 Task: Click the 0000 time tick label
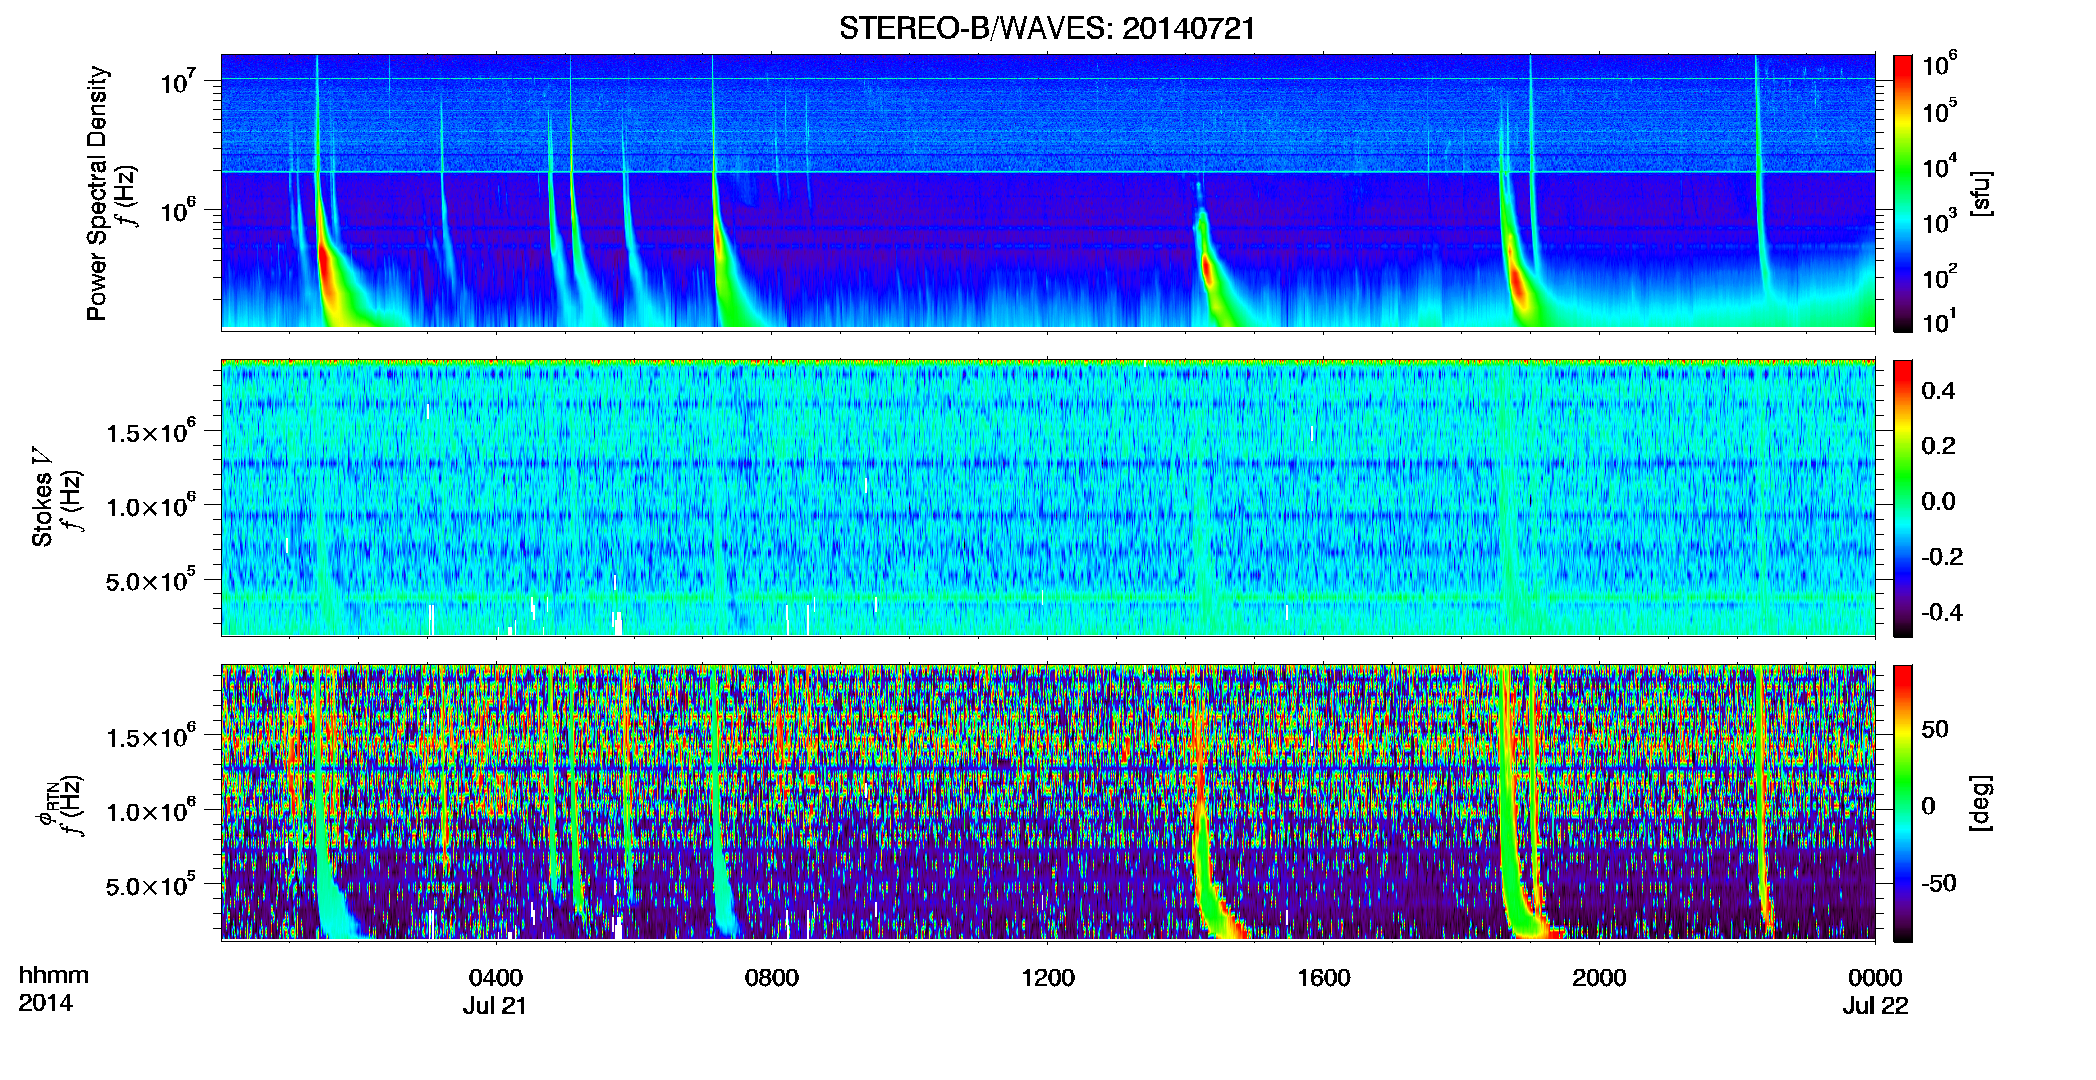pos(1875,978)
